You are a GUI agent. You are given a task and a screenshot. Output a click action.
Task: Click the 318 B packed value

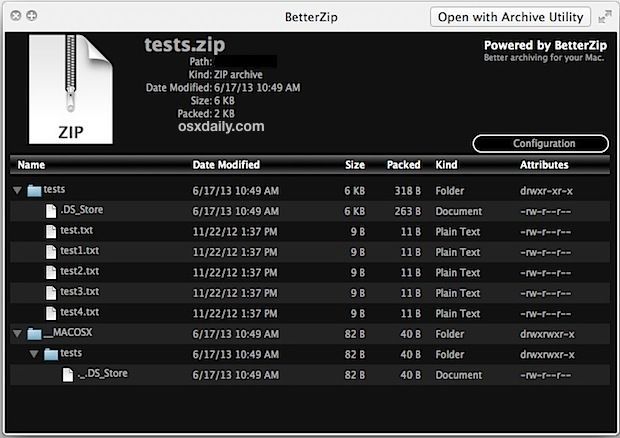(x=407, y=191)
